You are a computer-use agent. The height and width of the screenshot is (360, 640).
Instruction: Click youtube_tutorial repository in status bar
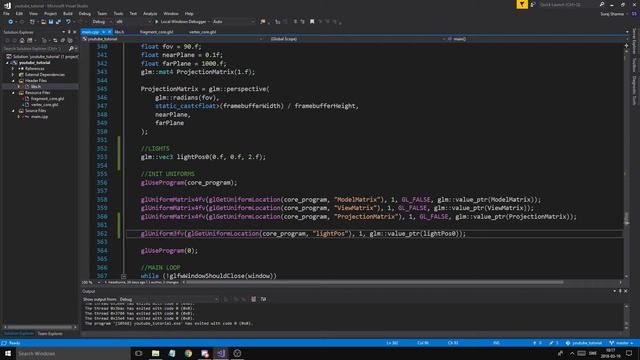(584, 343)
